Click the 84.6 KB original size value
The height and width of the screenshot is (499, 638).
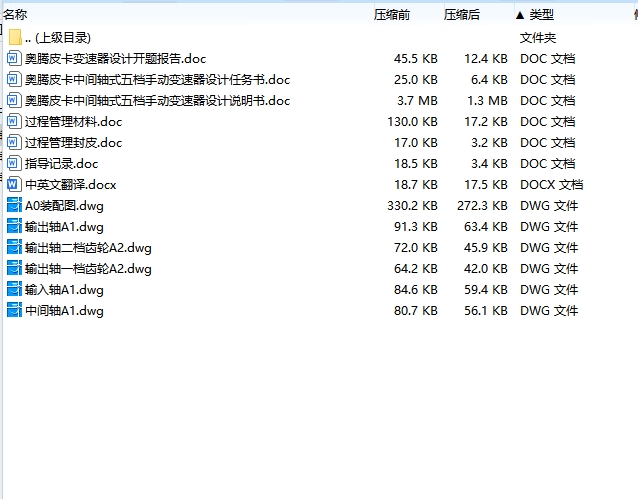415,290
